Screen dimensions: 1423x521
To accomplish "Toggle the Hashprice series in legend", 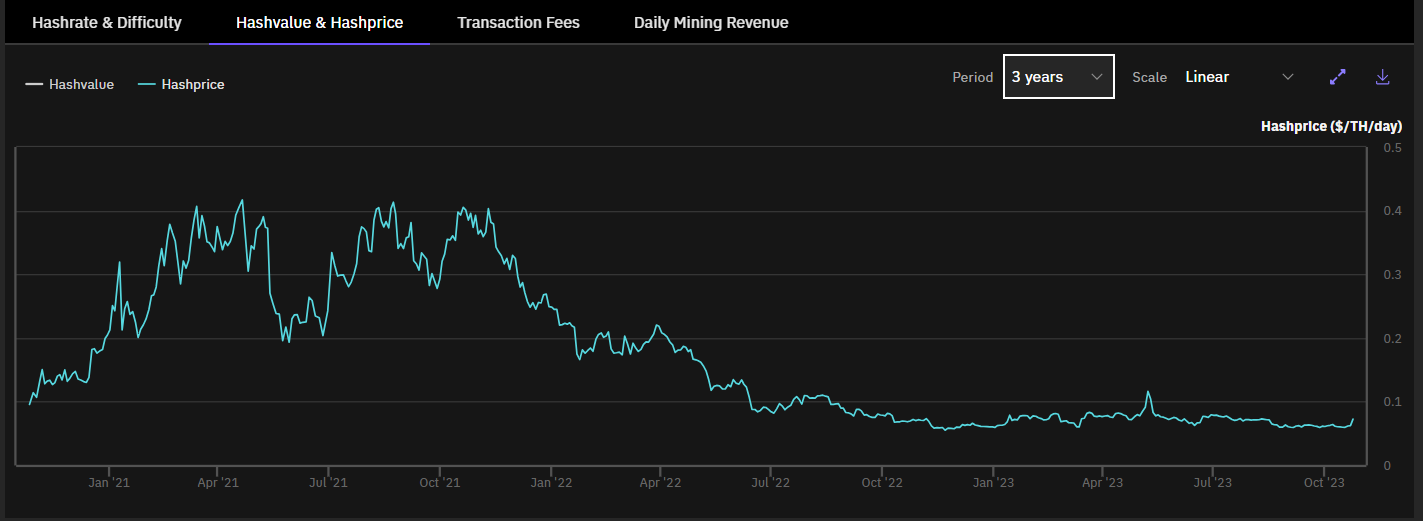I will pos(181,84).
